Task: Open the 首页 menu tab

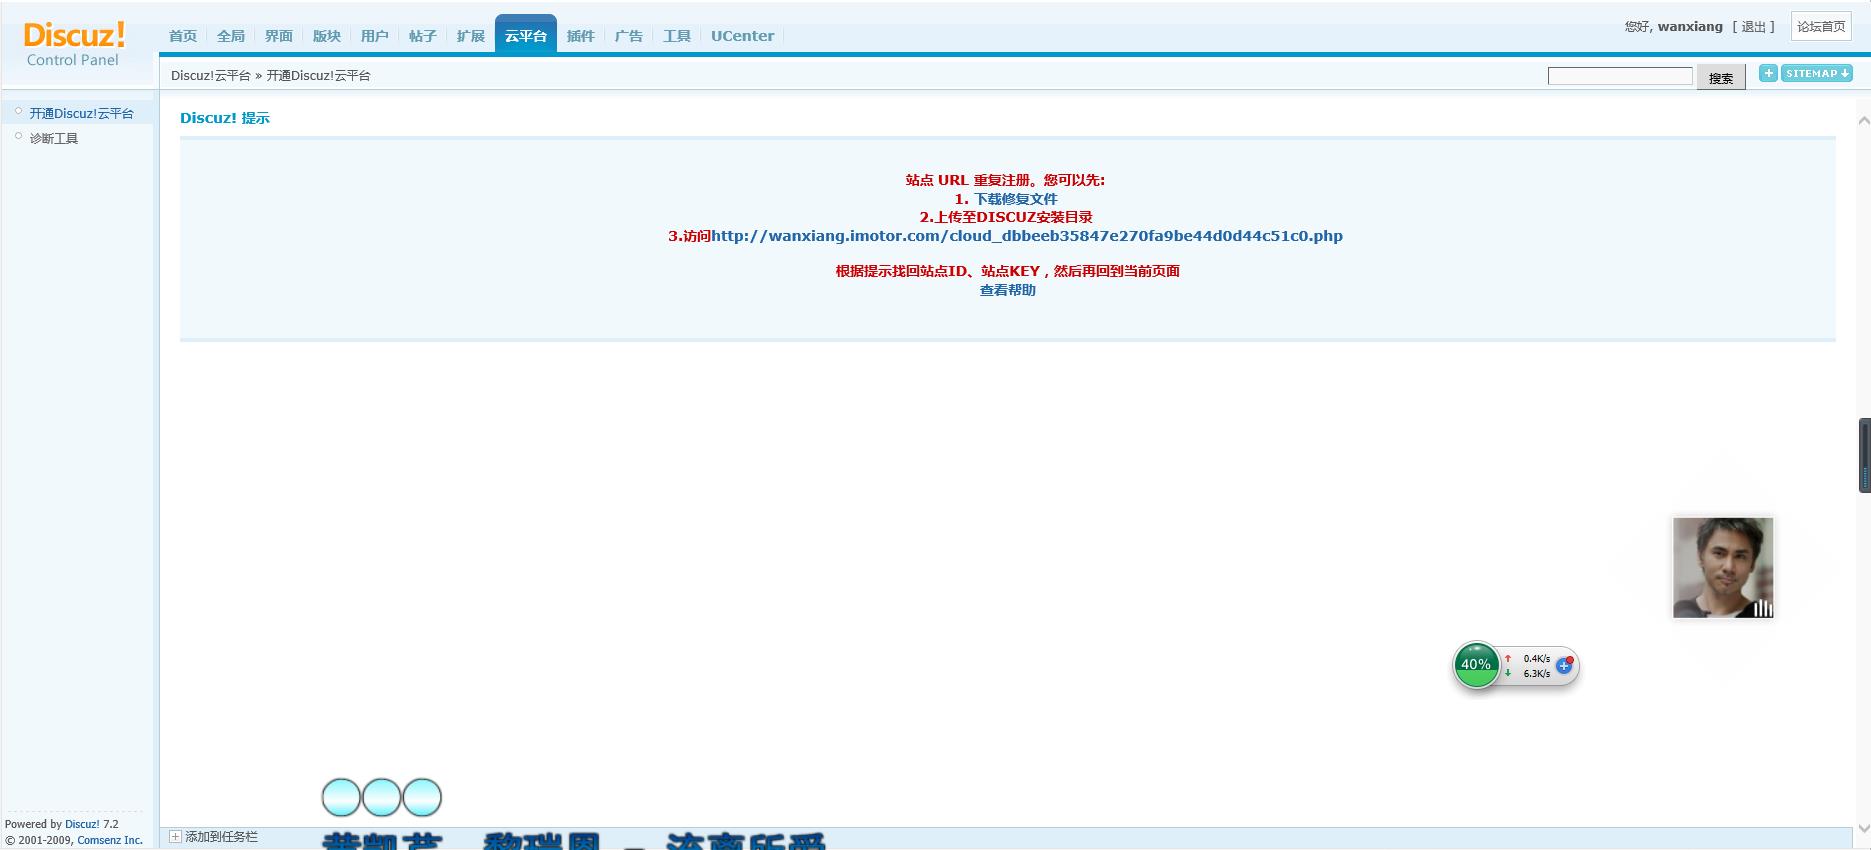Action: tap(183, 36)
